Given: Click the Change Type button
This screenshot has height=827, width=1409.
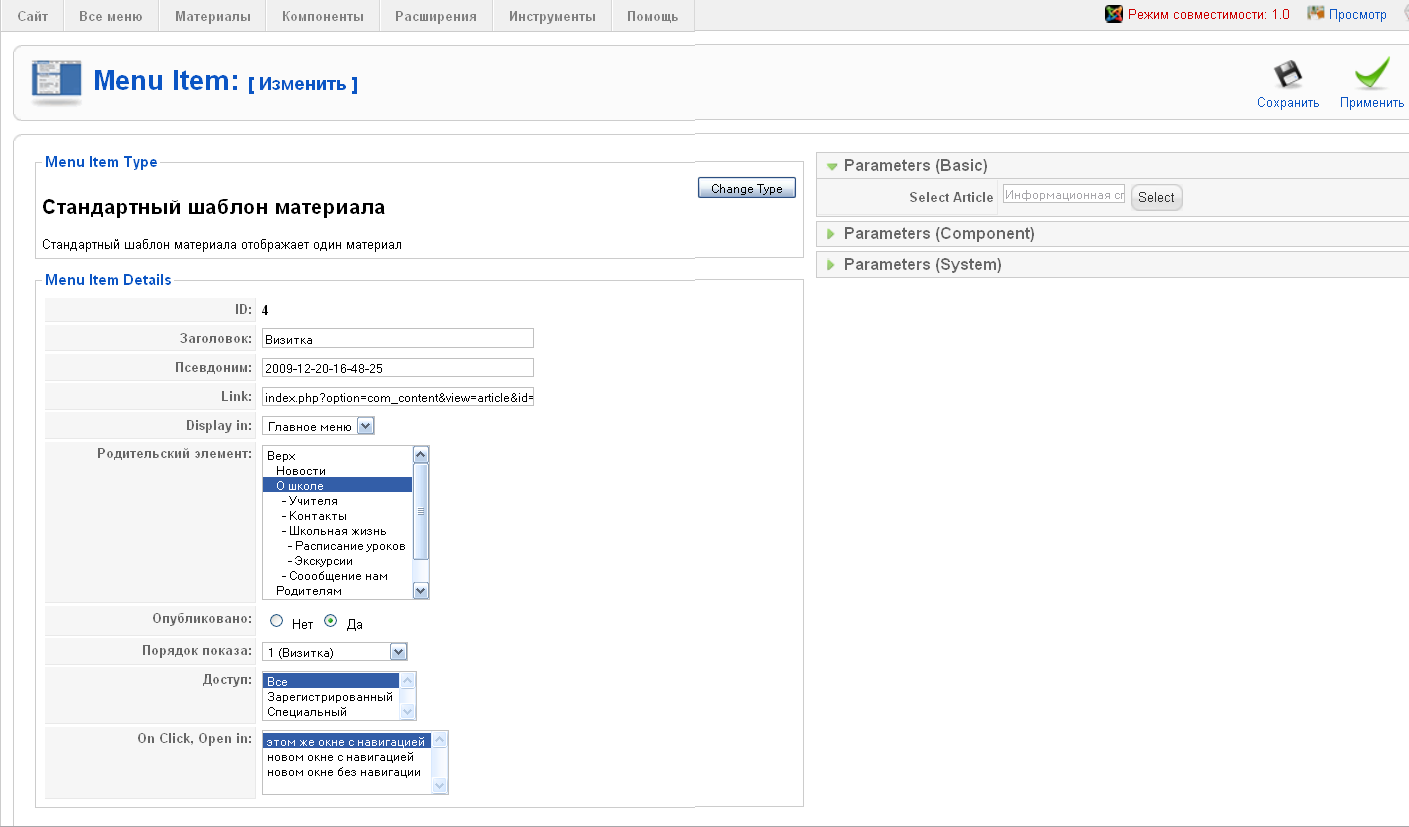Looking at the screenshot, I should point(746,188).
